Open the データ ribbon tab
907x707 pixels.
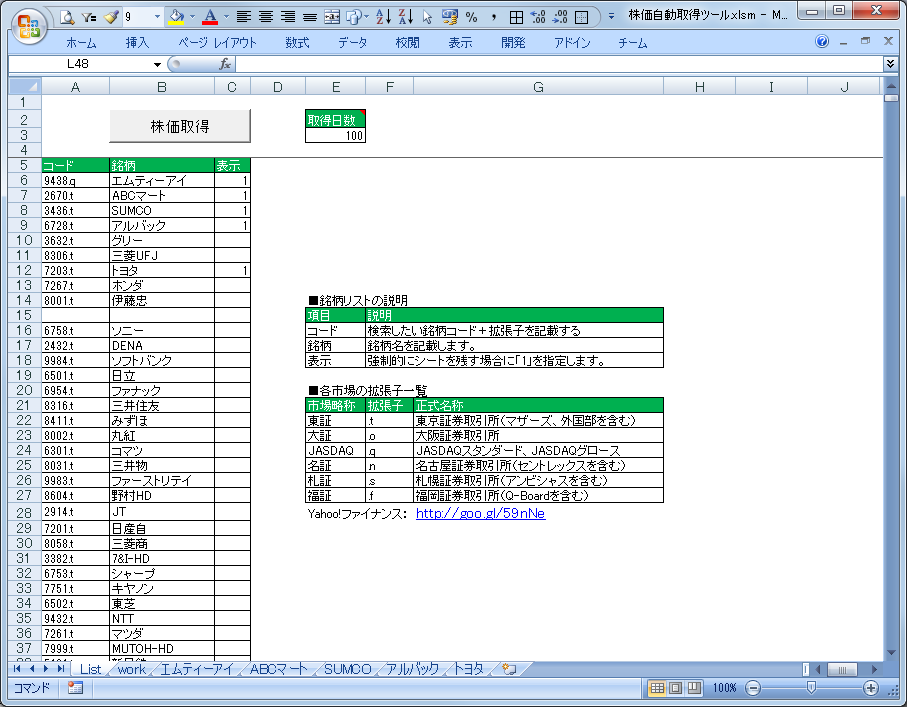point(353,42)
